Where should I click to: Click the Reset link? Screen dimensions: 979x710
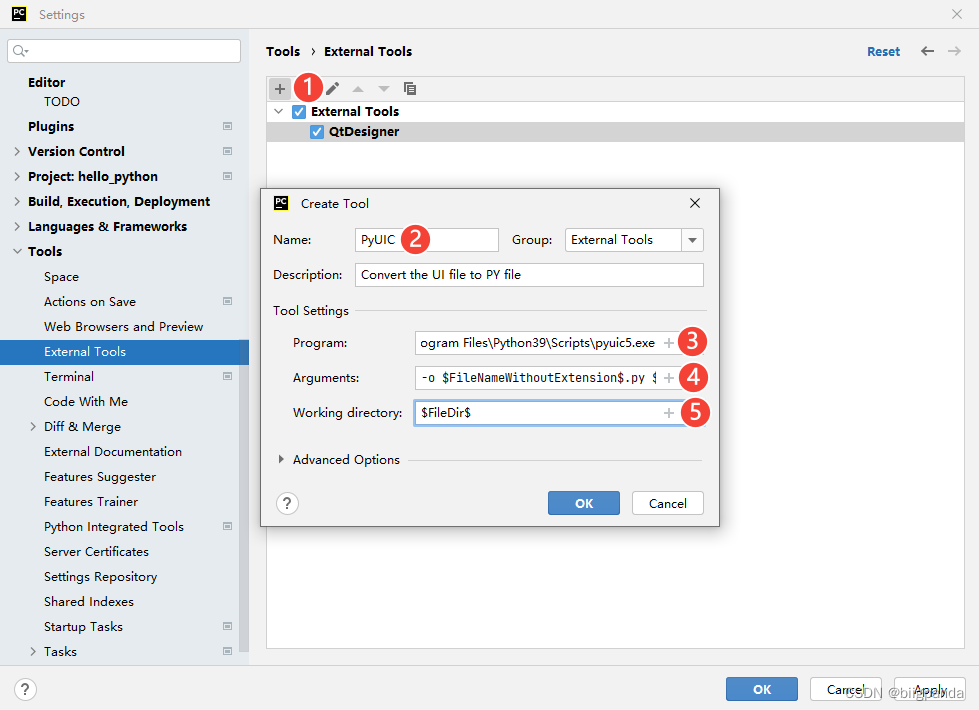[883, 51]
